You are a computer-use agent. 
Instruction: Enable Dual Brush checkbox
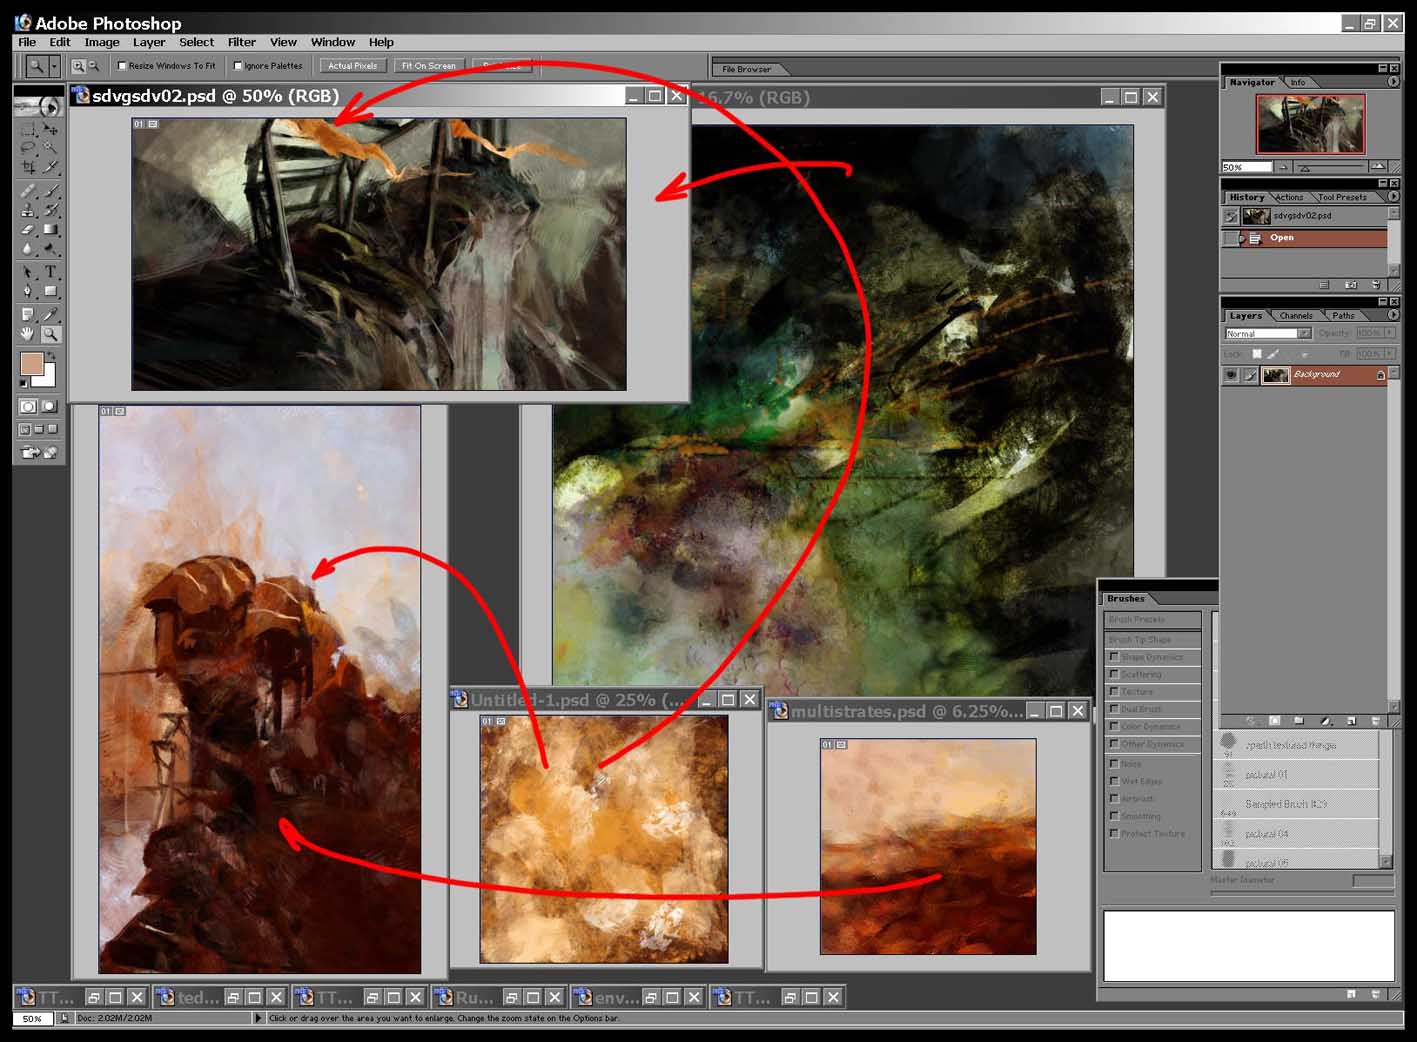pos(1114,709)
